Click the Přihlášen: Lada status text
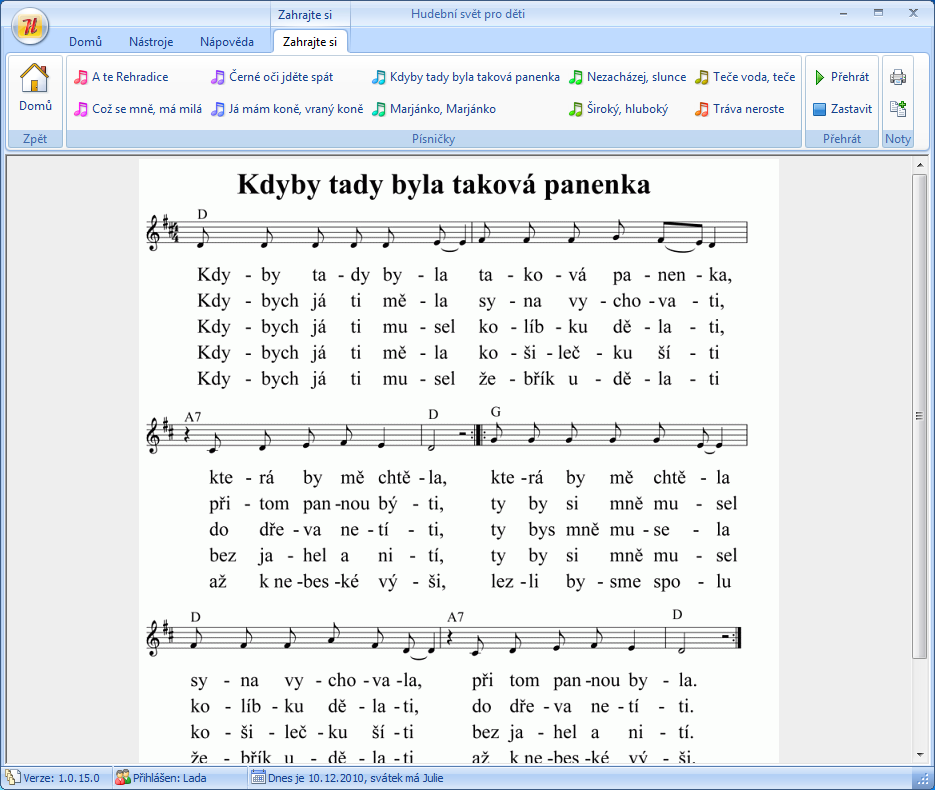935x790 pixels. point(169,778)
